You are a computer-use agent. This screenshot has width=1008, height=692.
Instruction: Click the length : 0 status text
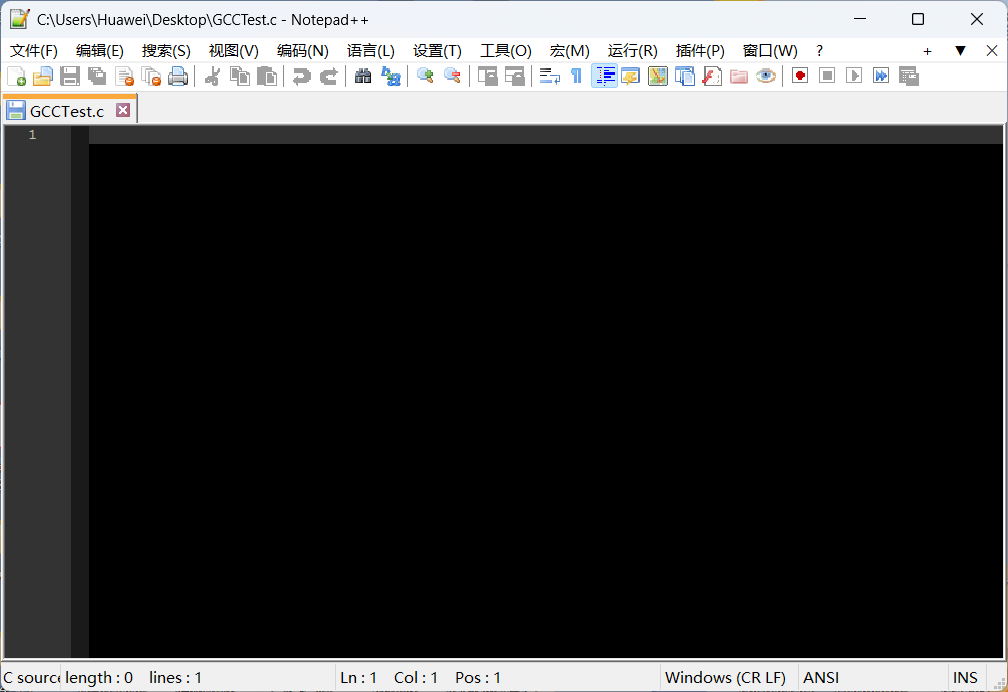[99, 678]
